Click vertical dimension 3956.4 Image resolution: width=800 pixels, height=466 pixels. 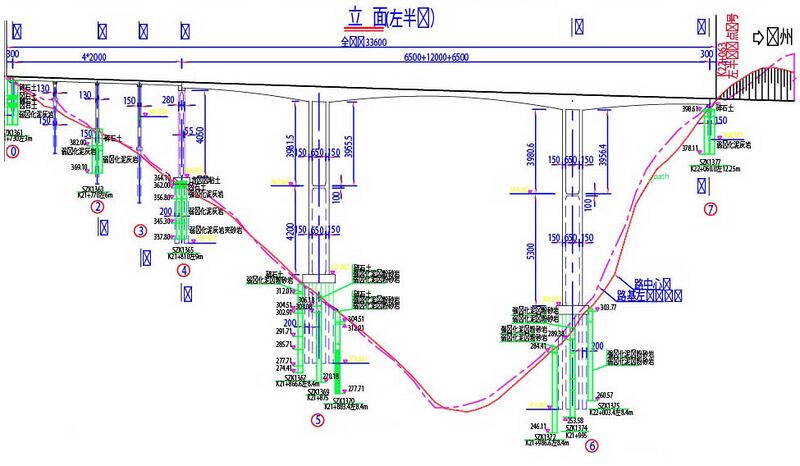(604, 154)
